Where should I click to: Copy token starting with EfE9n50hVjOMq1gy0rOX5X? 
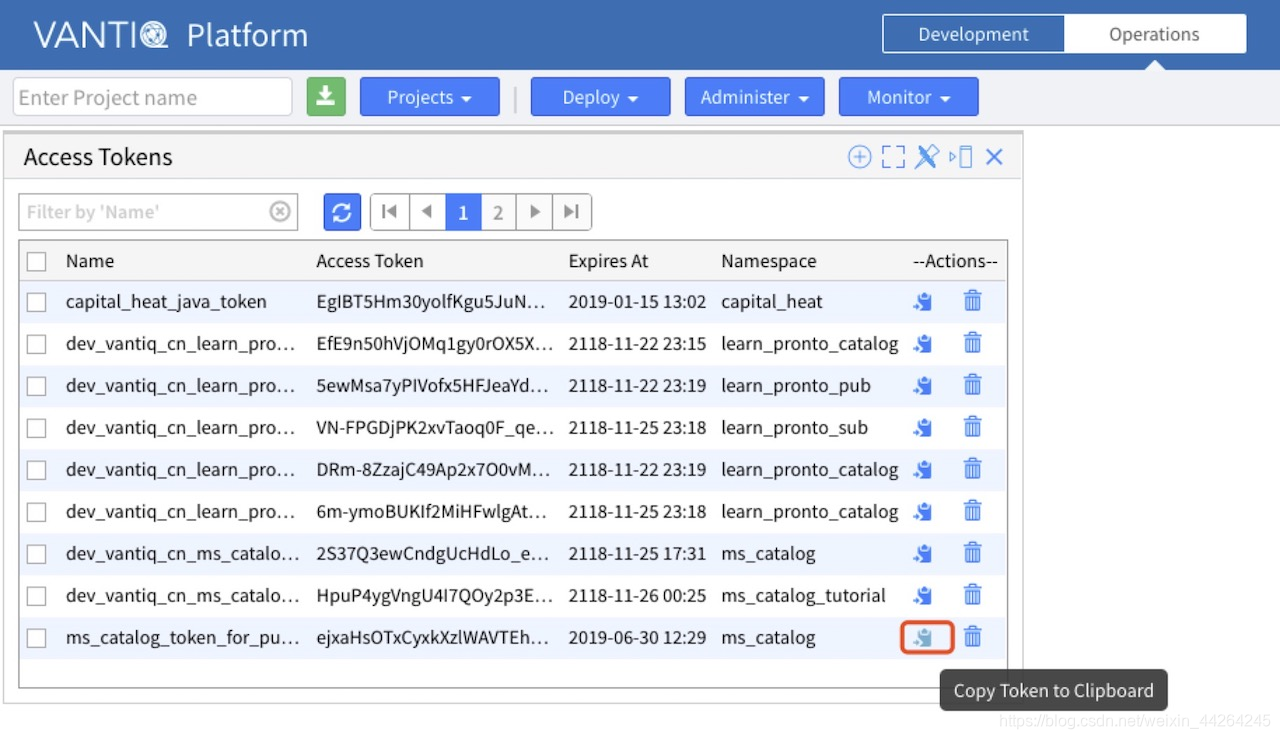click(923, 344)
